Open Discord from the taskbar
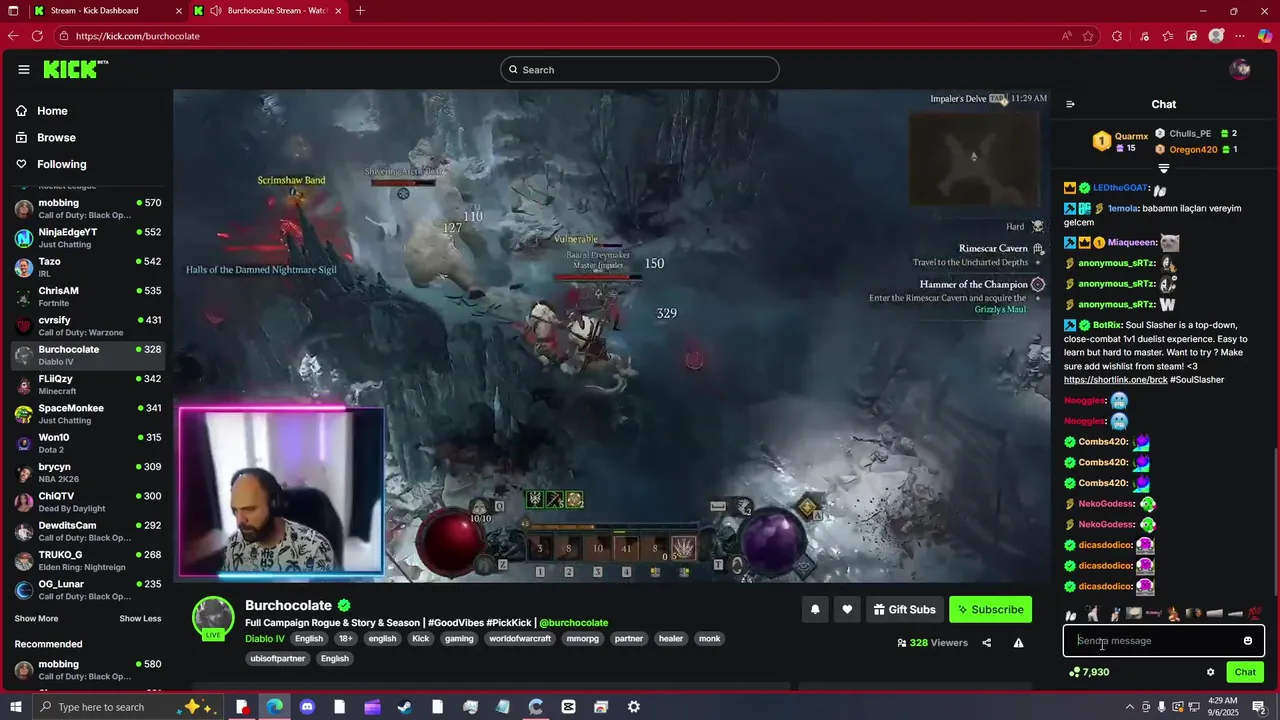 [x=307, y=707]
